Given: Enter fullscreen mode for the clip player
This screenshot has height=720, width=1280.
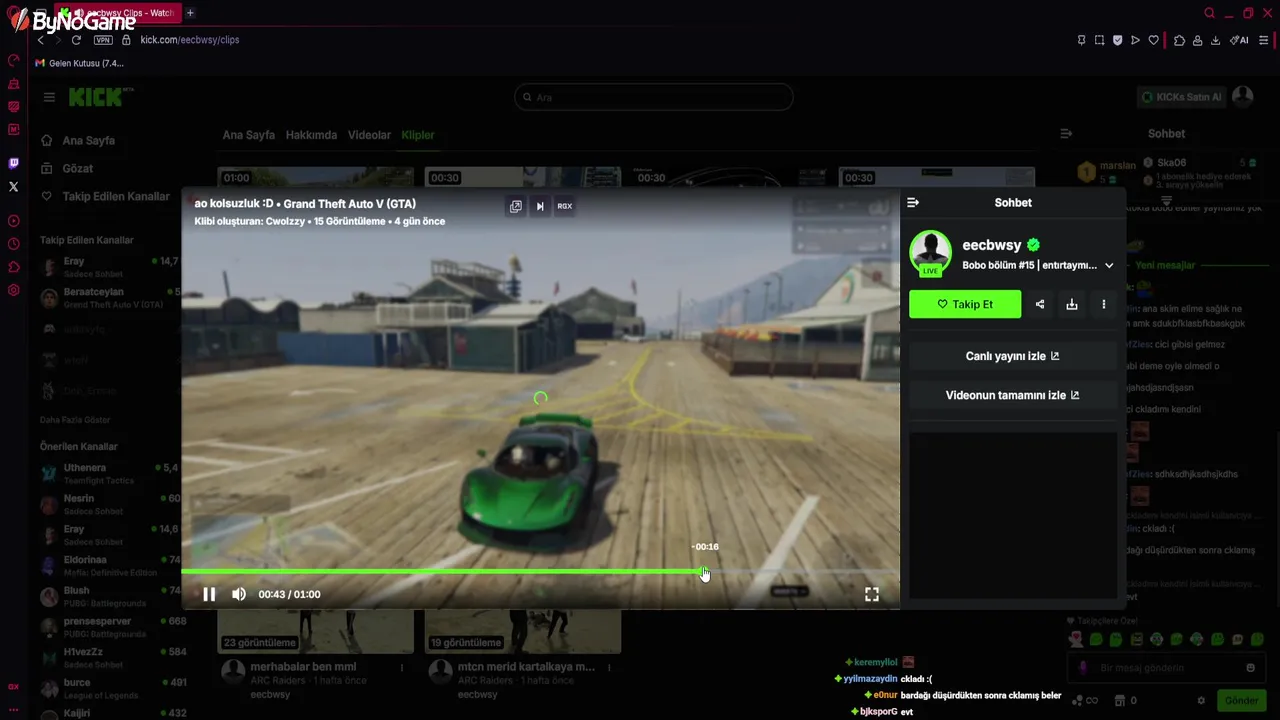Looking at the screenshot, I should (872, 594).
